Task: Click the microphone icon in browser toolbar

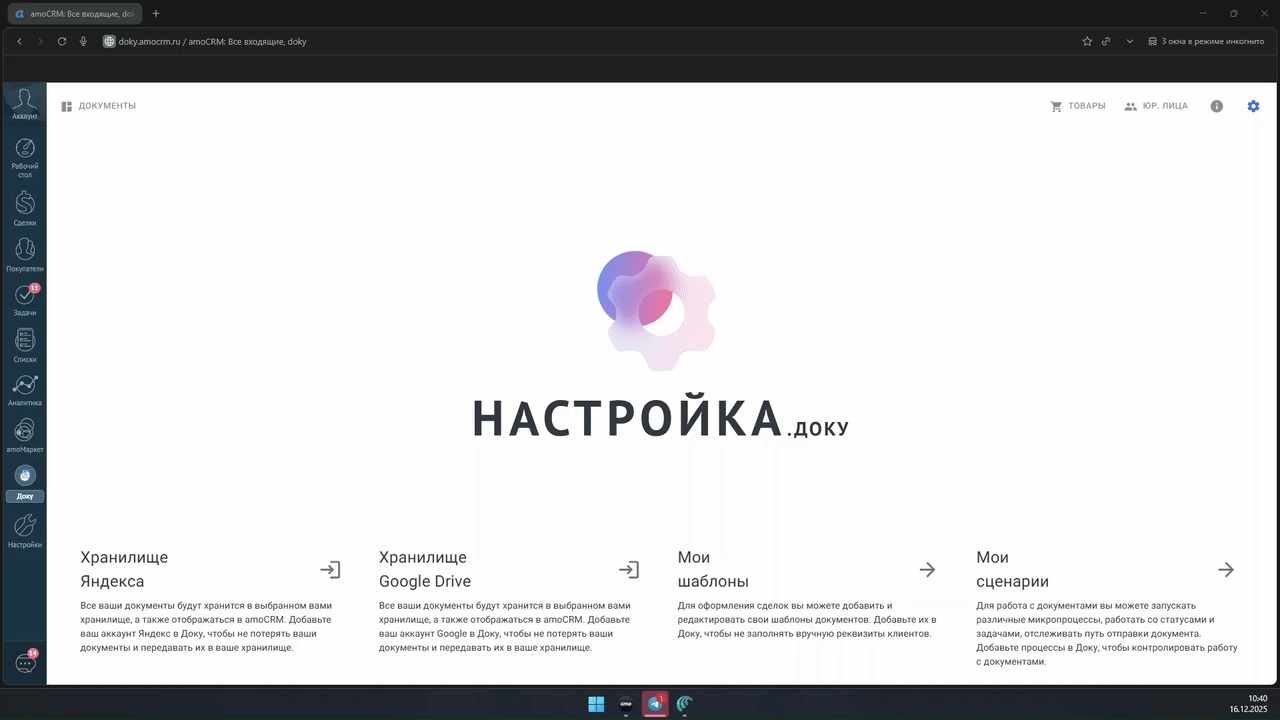Action: point(83,41)
